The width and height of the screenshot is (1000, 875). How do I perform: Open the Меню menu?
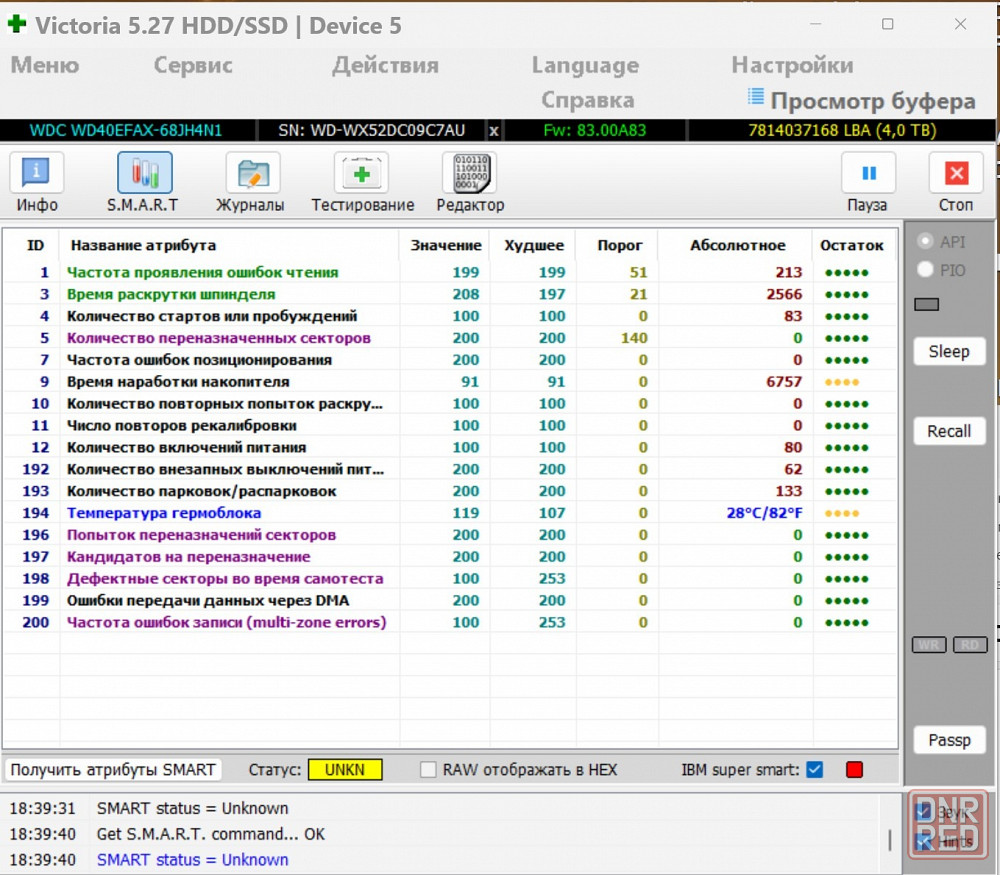[x=45, y=66]
